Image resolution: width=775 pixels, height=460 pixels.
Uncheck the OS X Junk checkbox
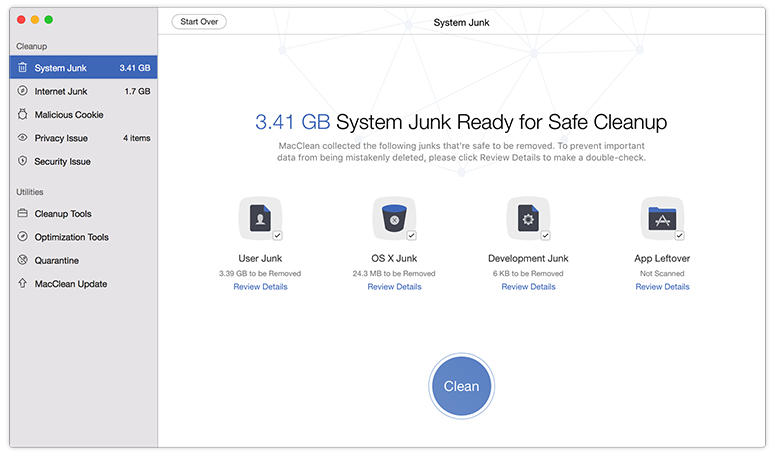click(411, 235)
